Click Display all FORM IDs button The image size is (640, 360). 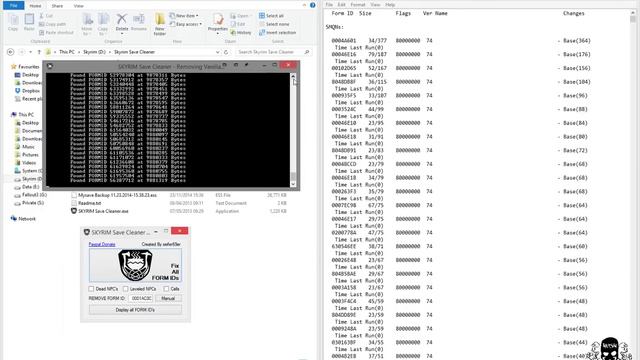tap(135, 310)
